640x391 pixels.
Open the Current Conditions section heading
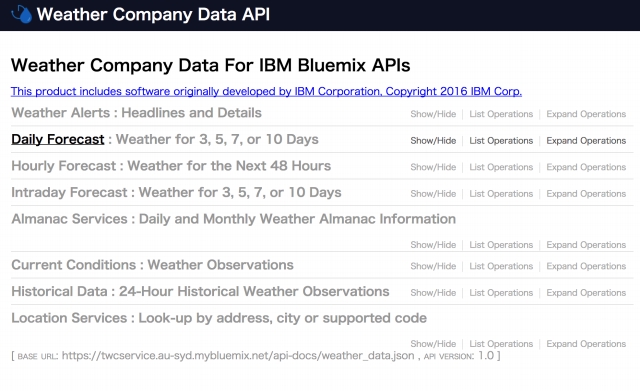pyautogui.click(x=73, y=265)
